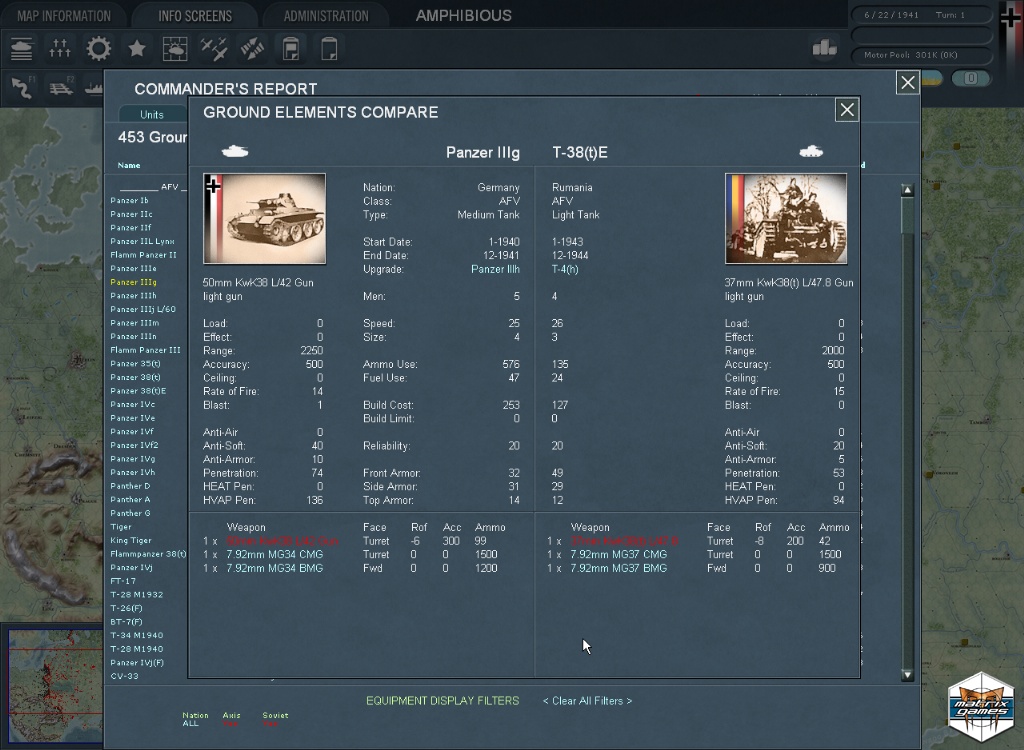This screenshot has height=750, width=1024.
Task: Click the T-38(t)E tank photo
Action: click(x=785, y=219)
